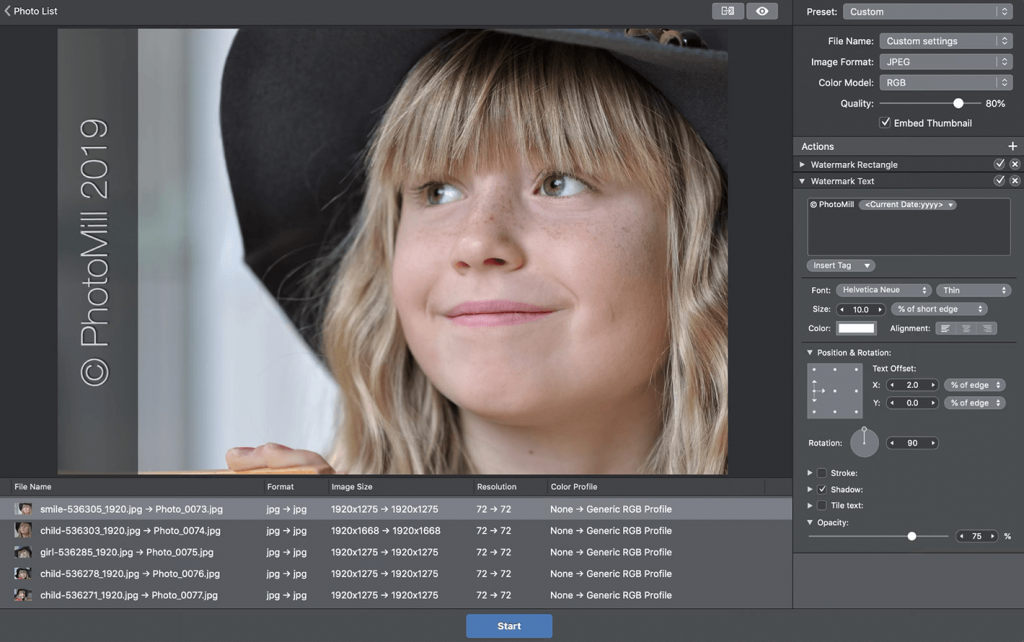Click the Current Date:yyyy tag token
Viewport: 1024px width, 642px height.
click(908, 204)
